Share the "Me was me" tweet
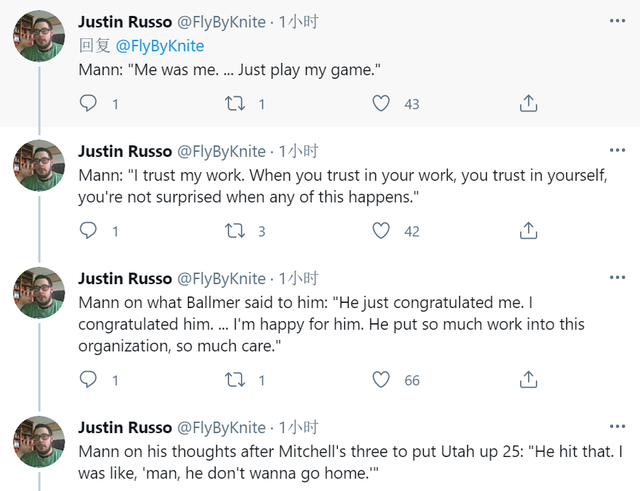This screenshot has height=491, width=640. 528,103
